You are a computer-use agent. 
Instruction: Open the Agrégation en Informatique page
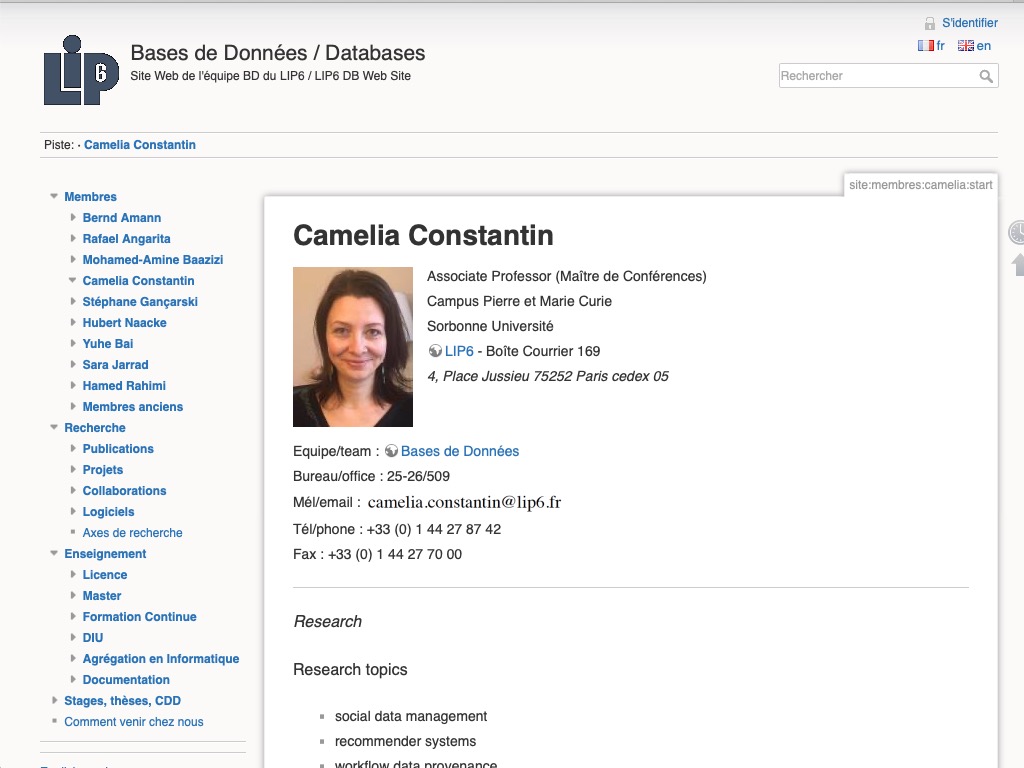click(x=160, y=658)
